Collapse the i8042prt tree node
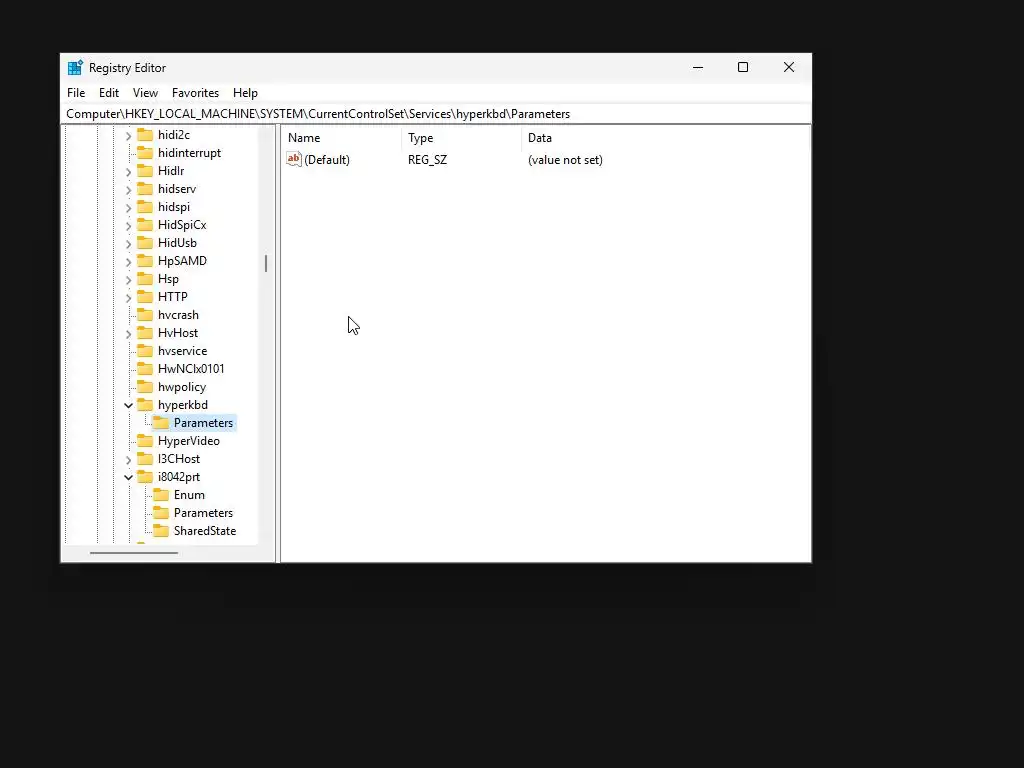The image size is (1024, 768). 129,477
